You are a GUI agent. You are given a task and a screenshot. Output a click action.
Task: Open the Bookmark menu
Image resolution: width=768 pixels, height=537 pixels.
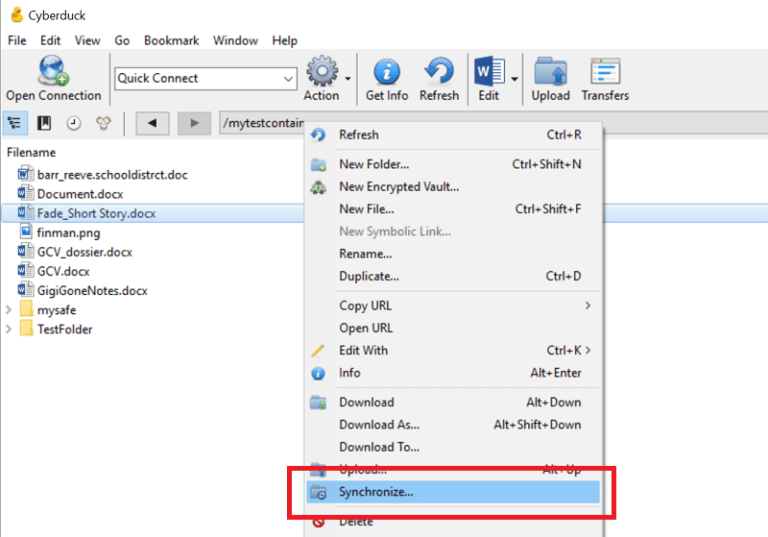coord(171,40)
